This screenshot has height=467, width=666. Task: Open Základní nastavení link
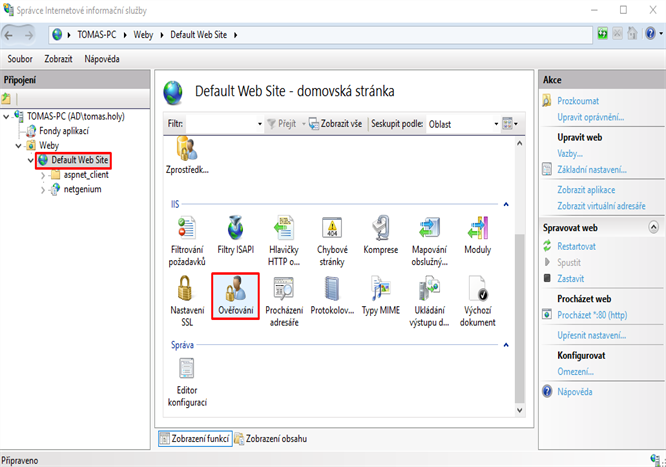pyautogui.click(x=592, y=170)
